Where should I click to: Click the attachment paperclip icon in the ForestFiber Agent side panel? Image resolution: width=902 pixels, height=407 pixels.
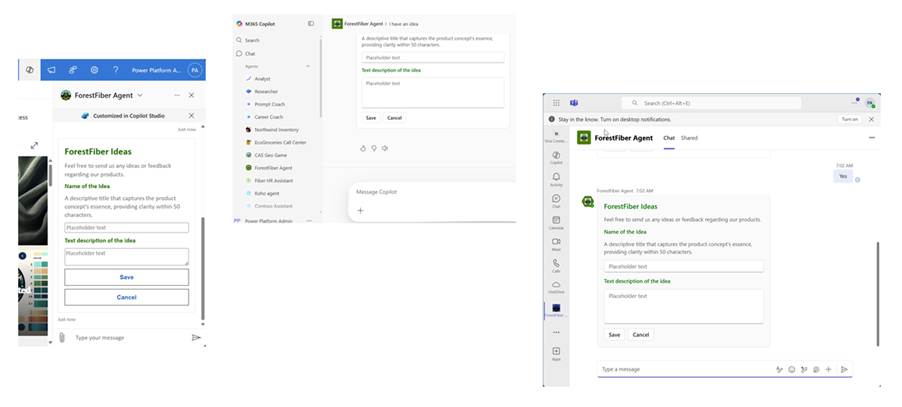coord(61,338)
